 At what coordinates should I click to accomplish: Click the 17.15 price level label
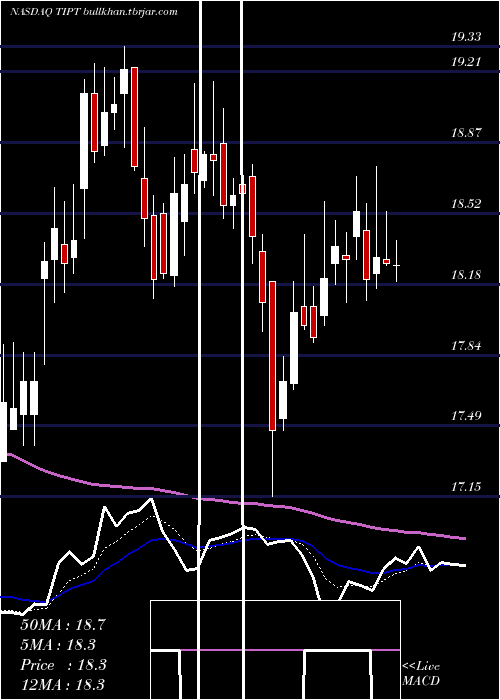(x=466, y=486)
